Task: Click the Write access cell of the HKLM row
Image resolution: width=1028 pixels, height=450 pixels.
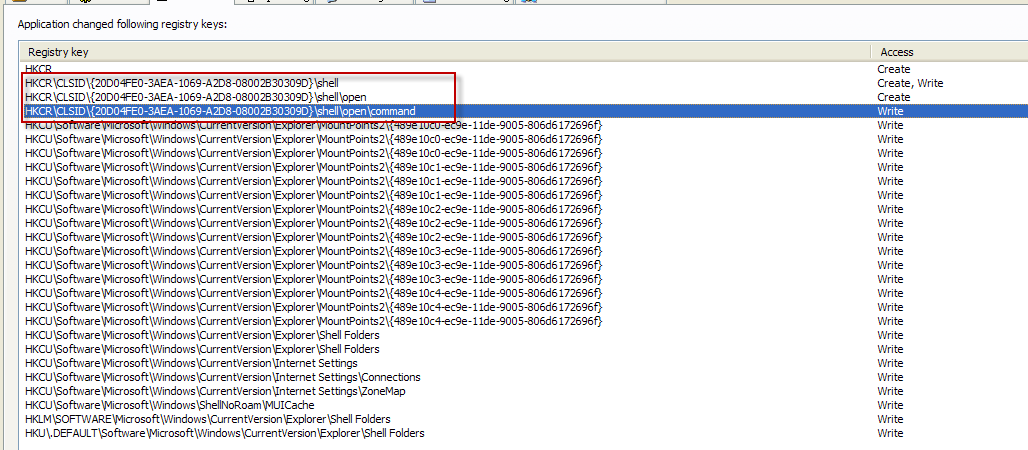Action: click(890, 419)
